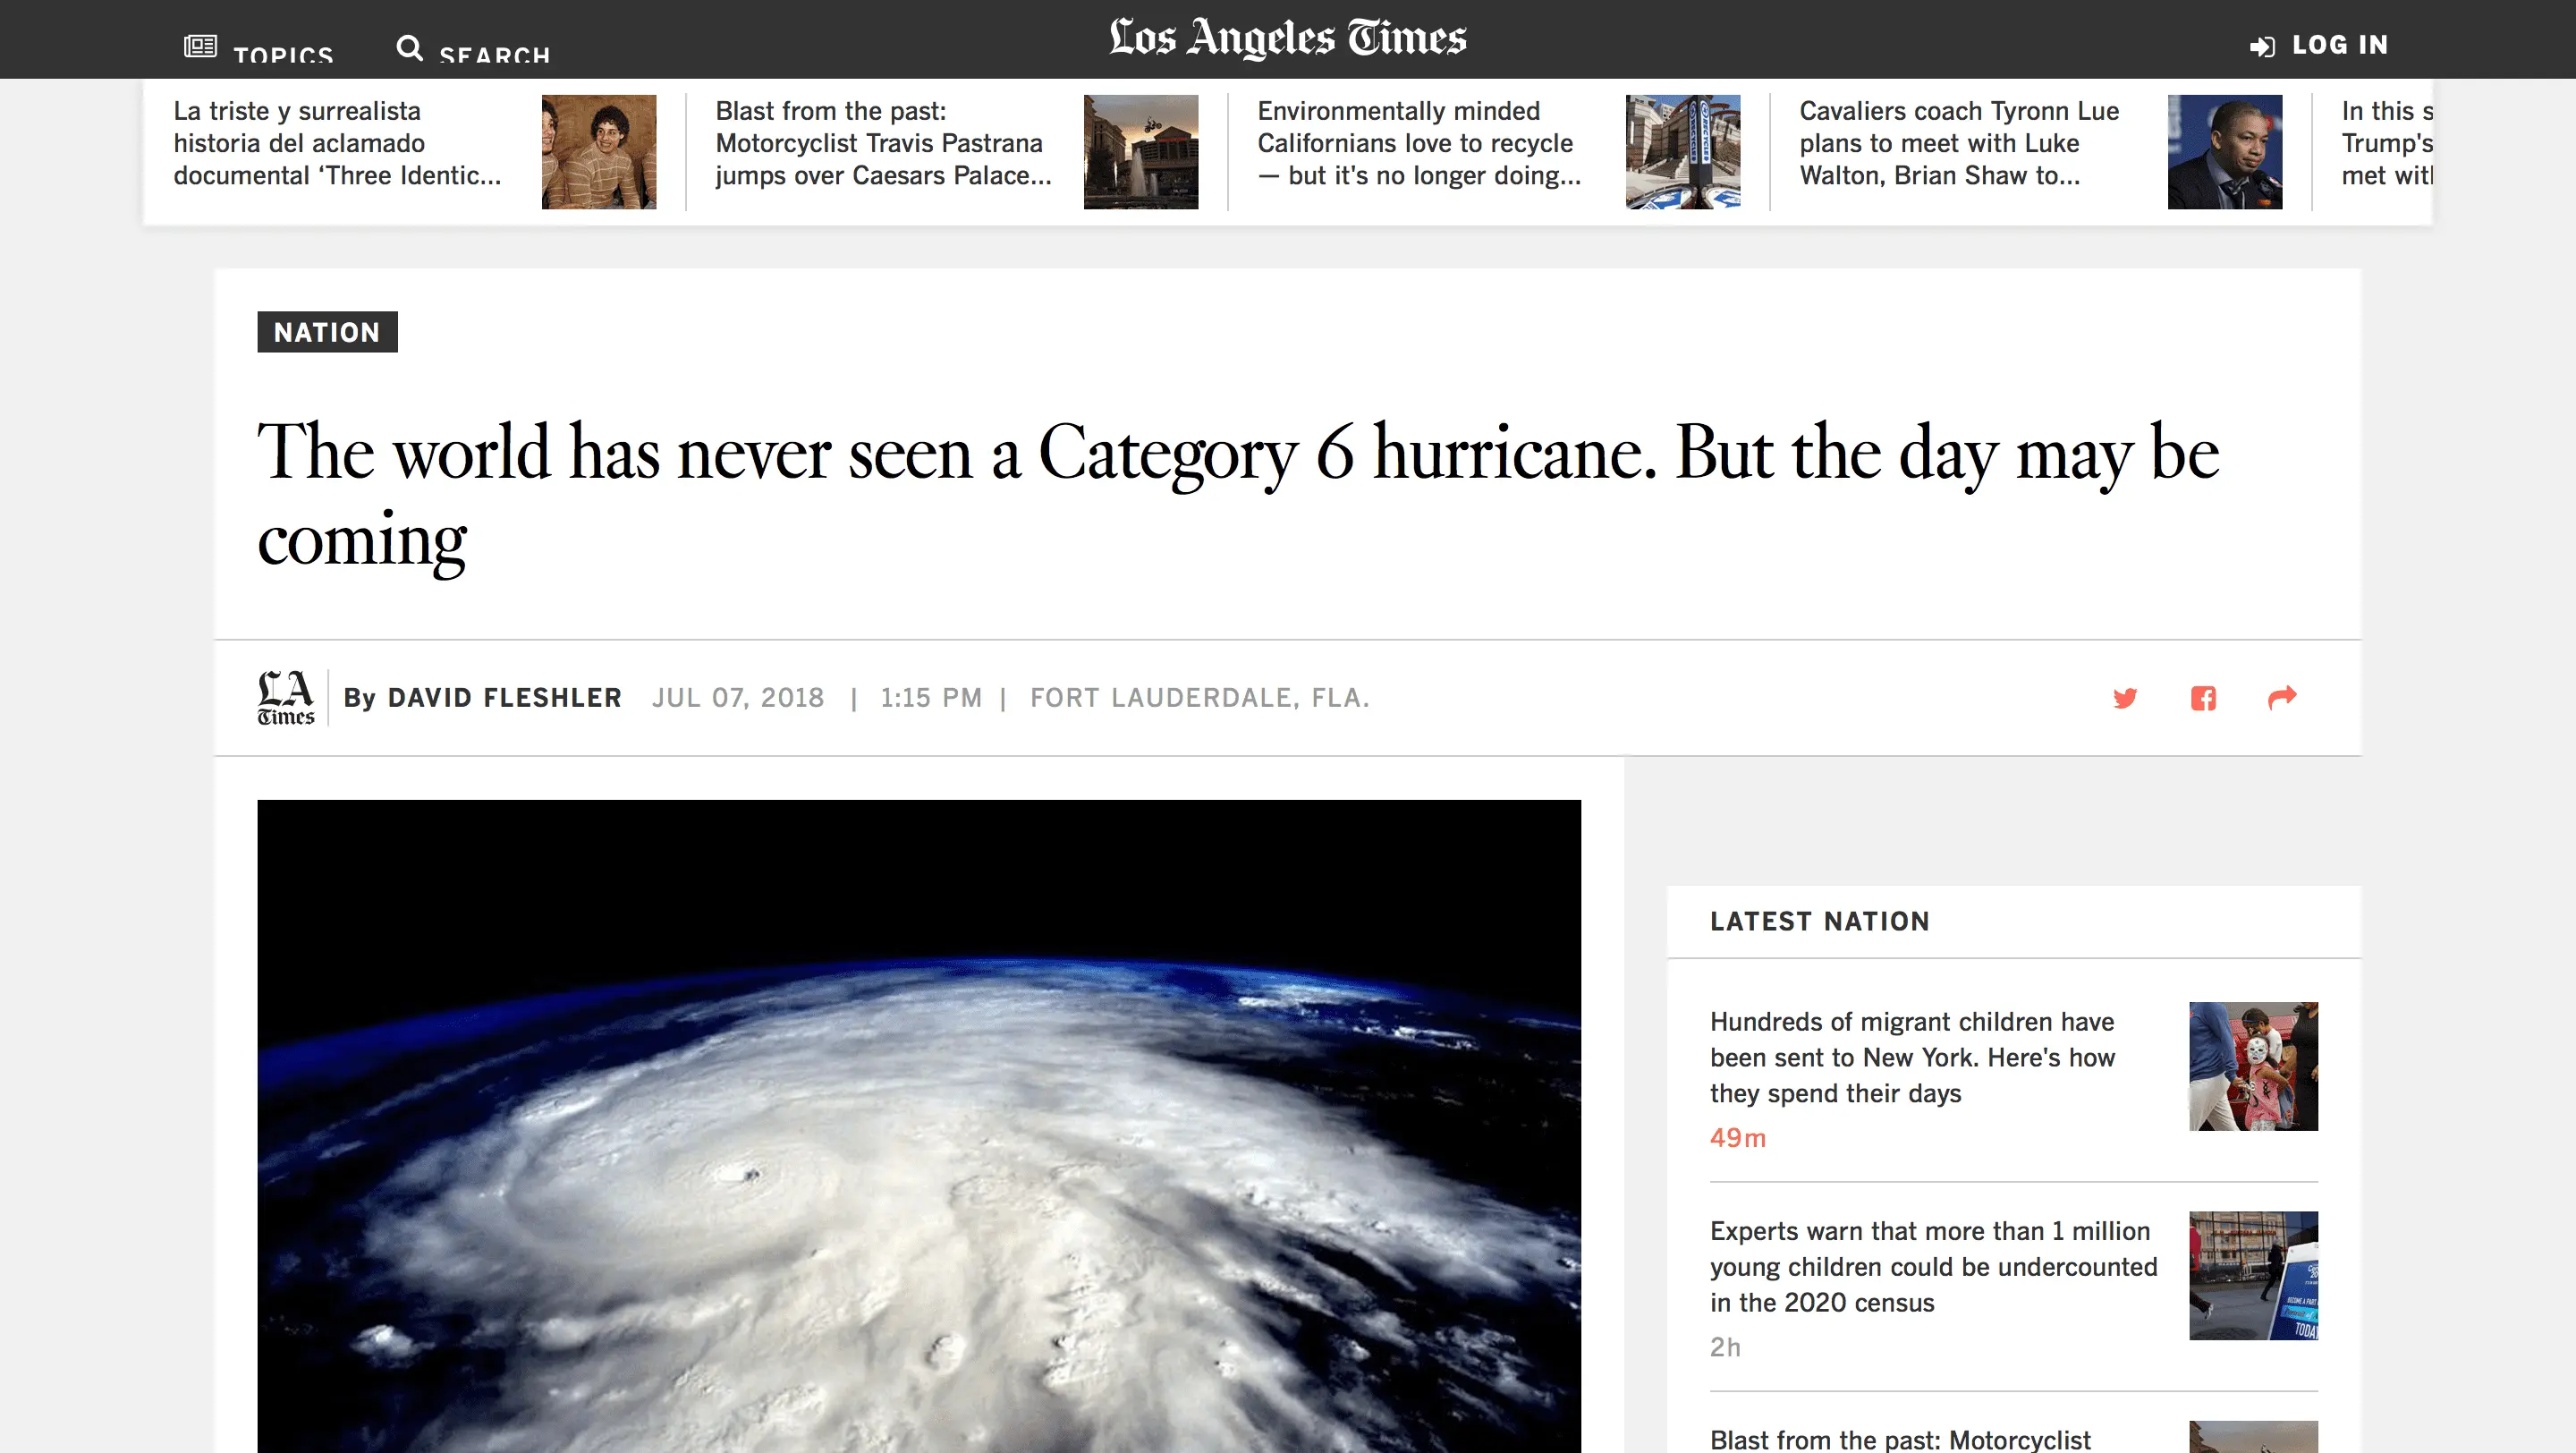The height and width of the screenshot is (1453, 2576).
Task: Open migrant children New York story
Action: [1912, 1058]
